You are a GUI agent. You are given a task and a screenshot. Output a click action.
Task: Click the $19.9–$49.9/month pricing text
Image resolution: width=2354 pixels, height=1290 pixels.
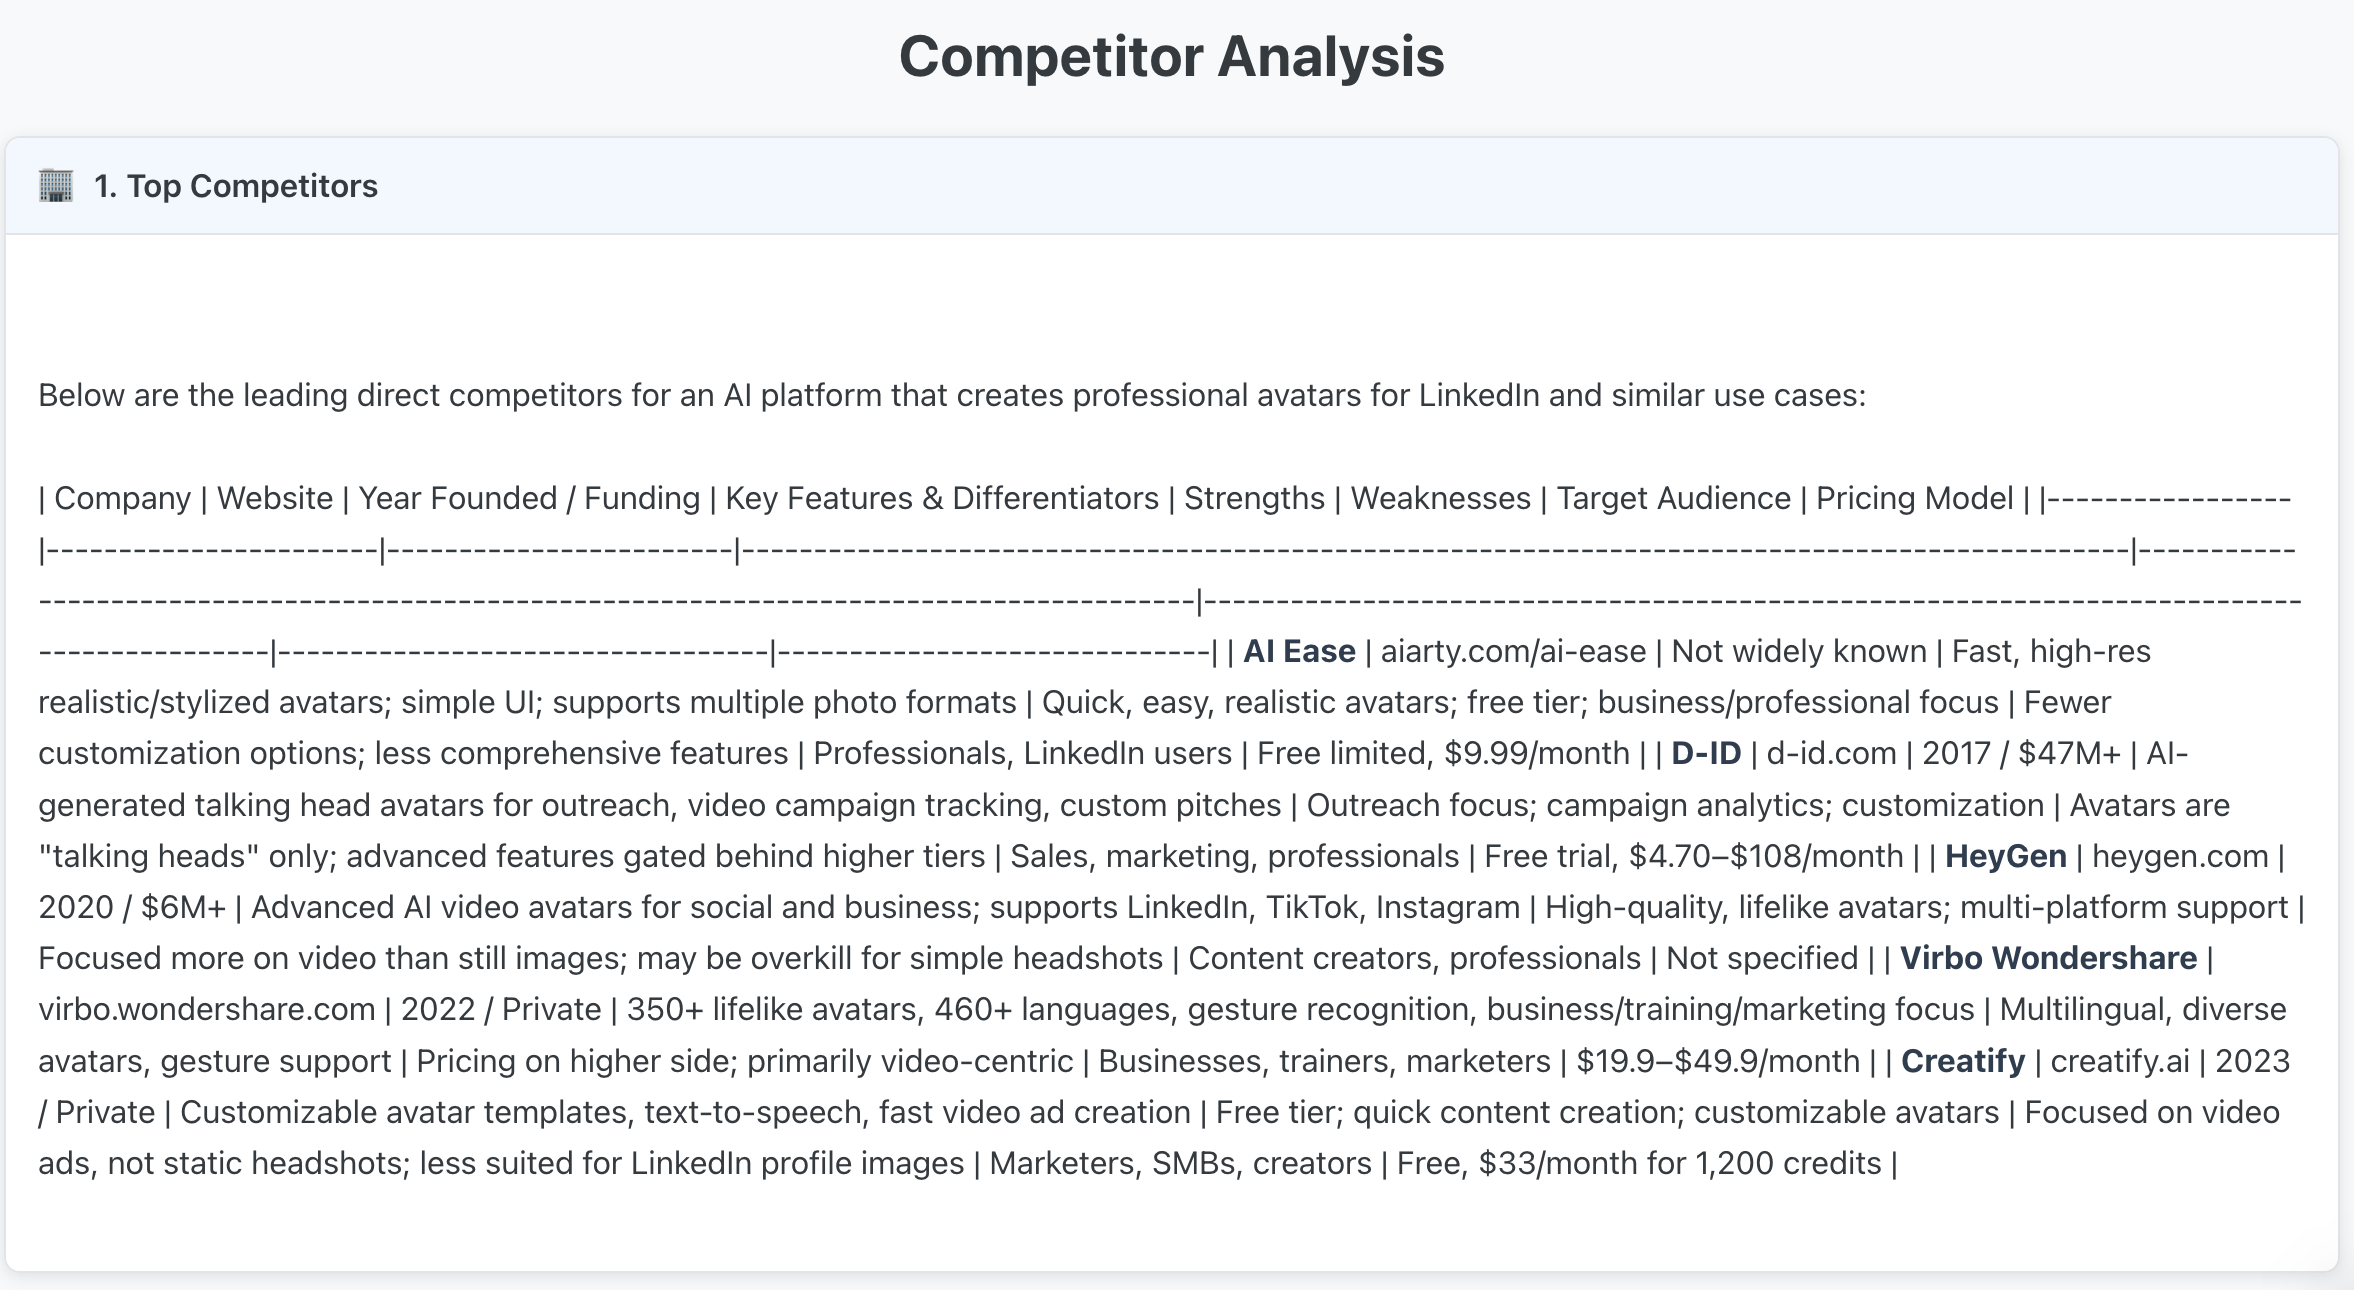1717,1061
